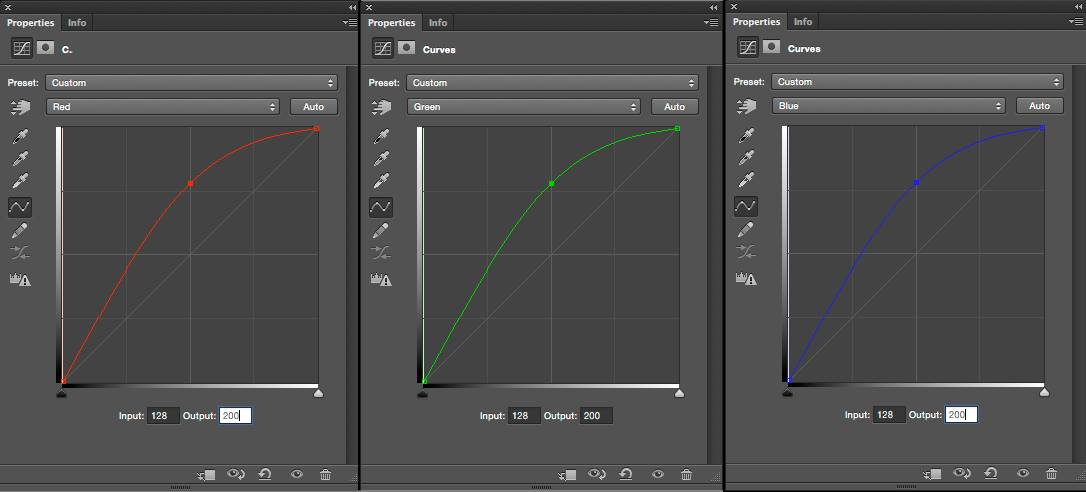Open the panel flyout menu in the Red panel

point(350,23)
